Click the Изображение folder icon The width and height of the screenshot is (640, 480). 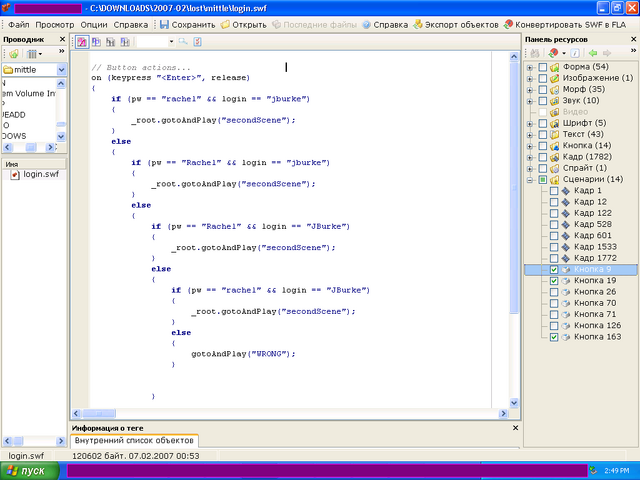point(554,78)
